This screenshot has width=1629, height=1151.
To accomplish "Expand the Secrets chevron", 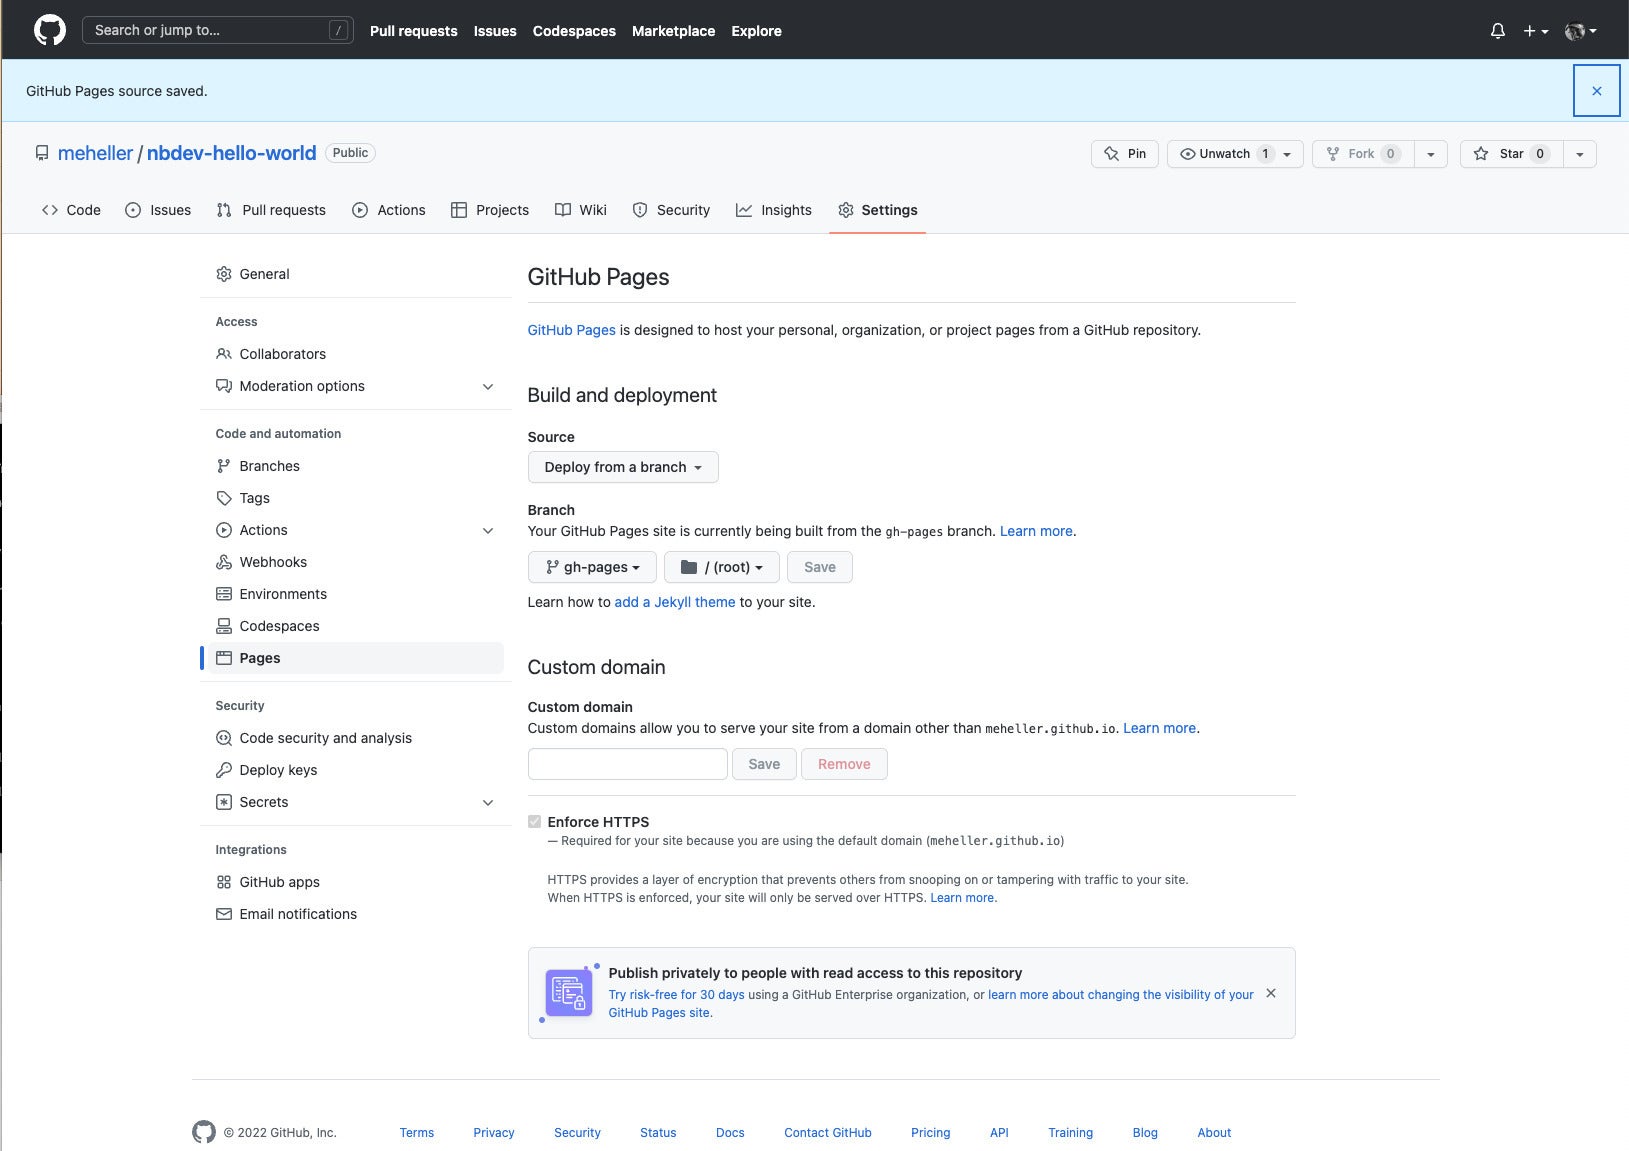I will [x=488, y=802].
